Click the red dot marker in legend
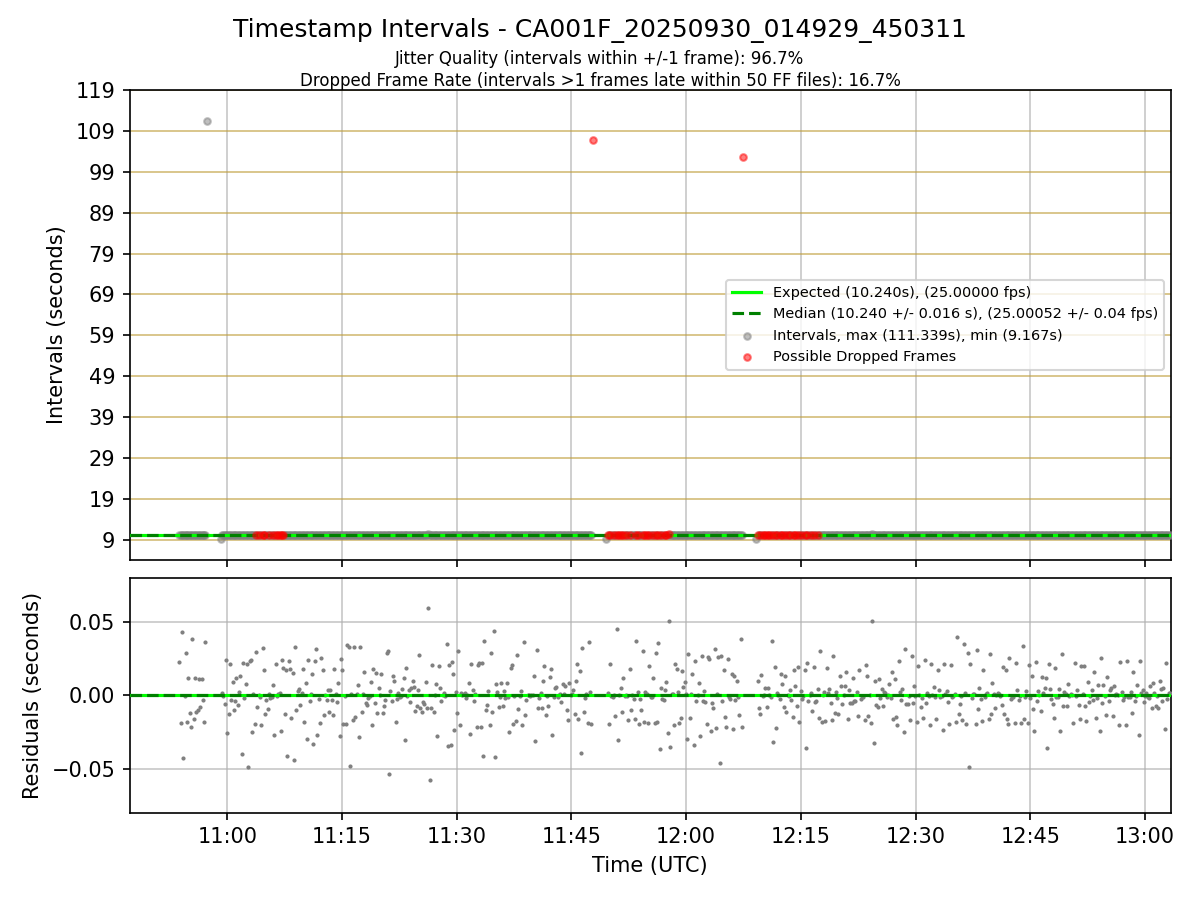Screen dimensions: 1200x900 tap(748, 356)
